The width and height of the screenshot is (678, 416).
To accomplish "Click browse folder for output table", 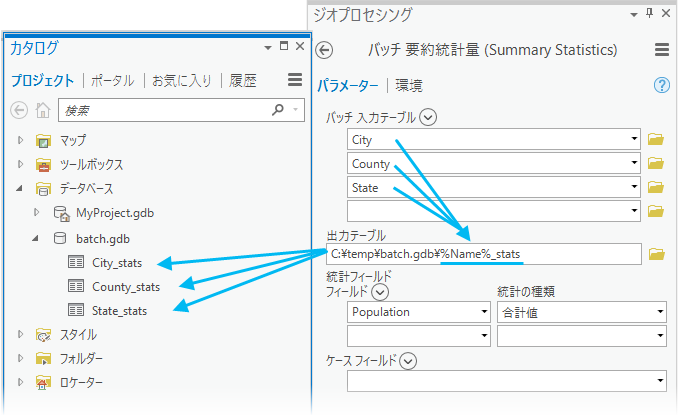I will 656,255.
